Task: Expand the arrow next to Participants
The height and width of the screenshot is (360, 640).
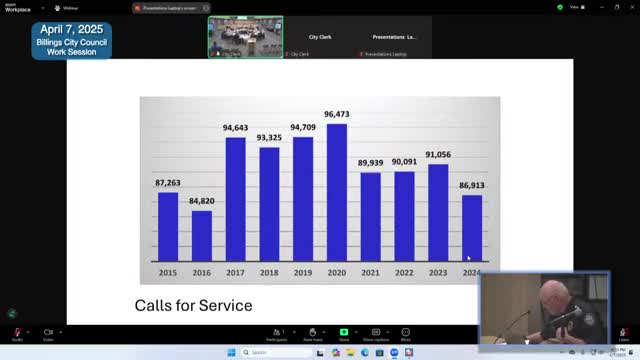Action: [294, 332]
